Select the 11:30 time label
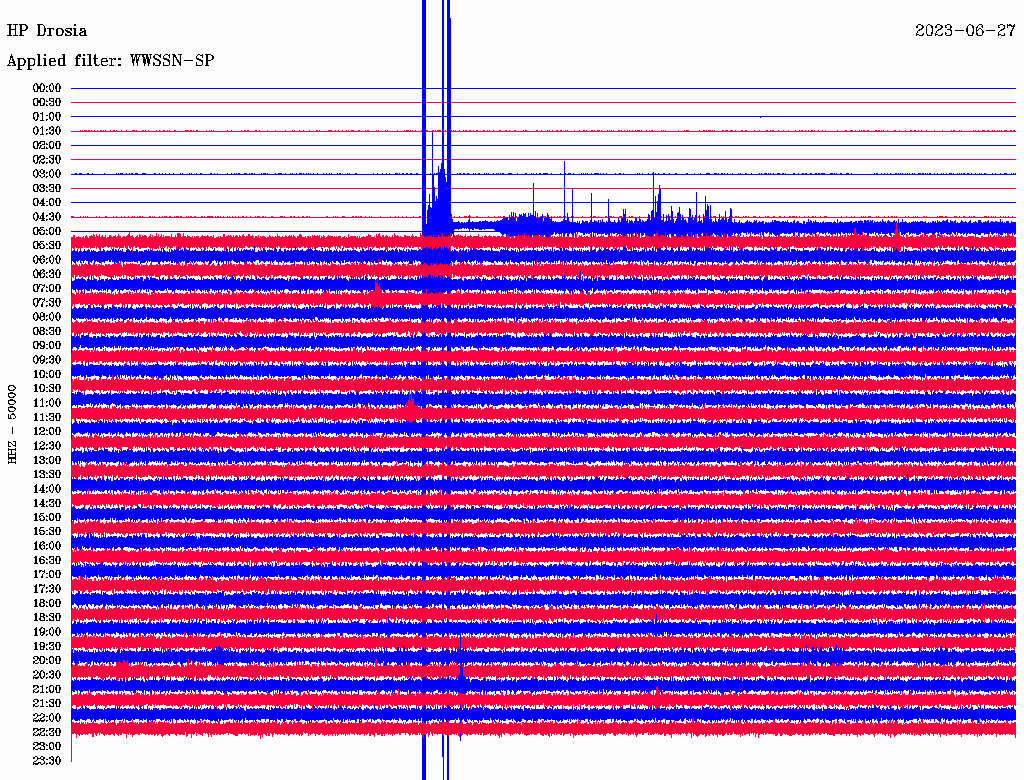 [x=47, y=417]
